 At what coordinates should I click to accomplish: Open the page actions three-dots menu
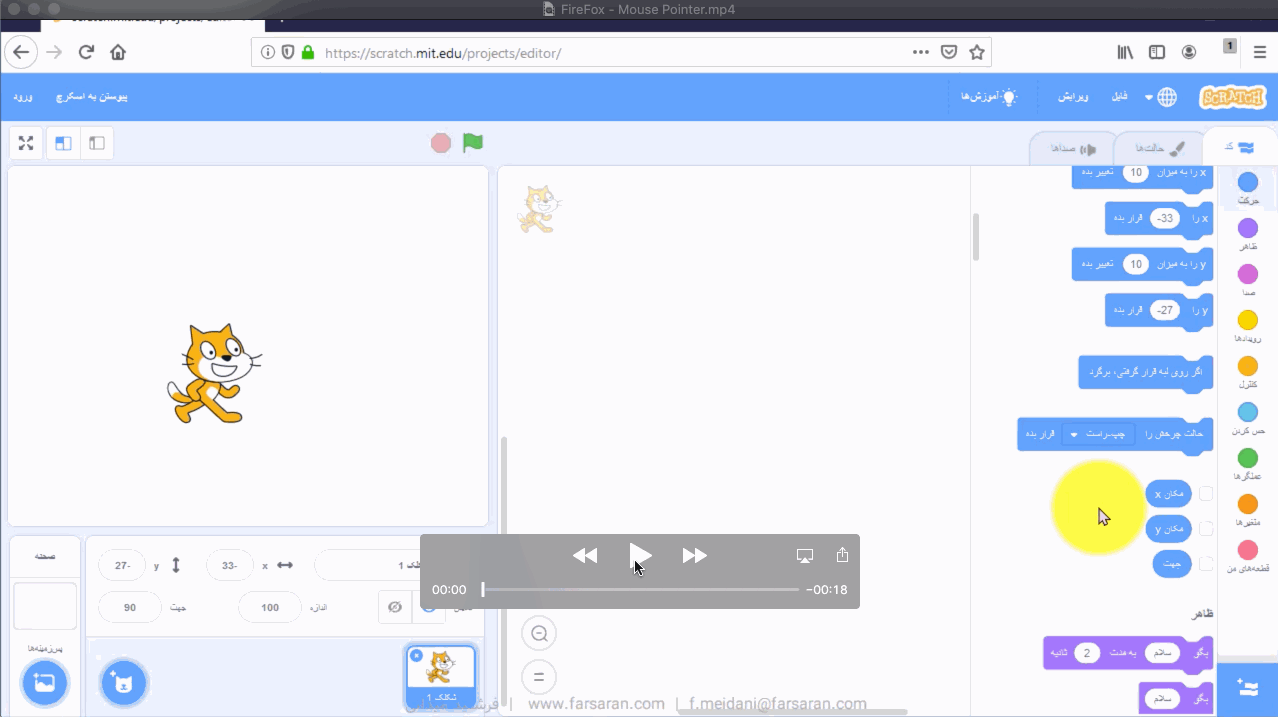click(x=921, y=52)
